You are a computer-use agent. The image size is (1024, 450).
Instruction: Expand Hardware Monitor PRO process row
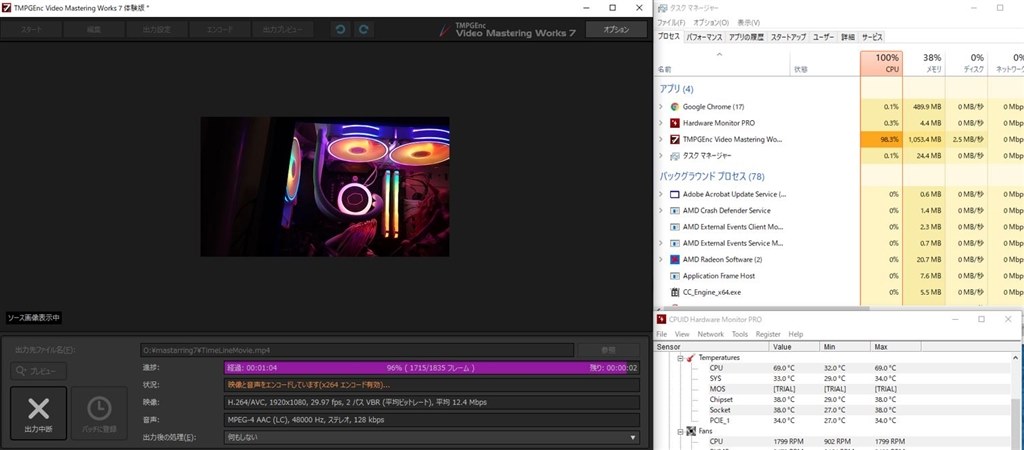click(660, 123)
